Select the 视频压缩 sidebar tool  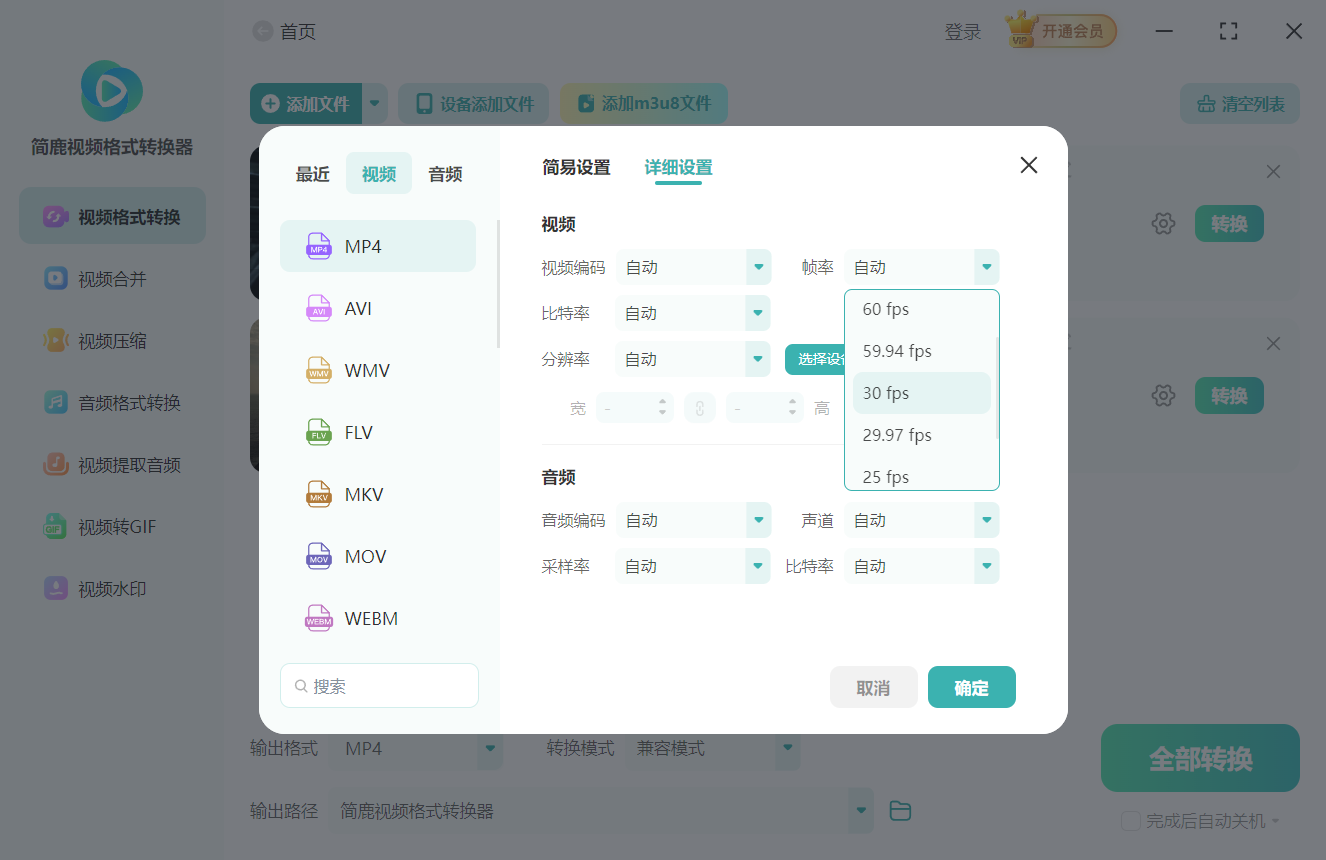point(111,340)
